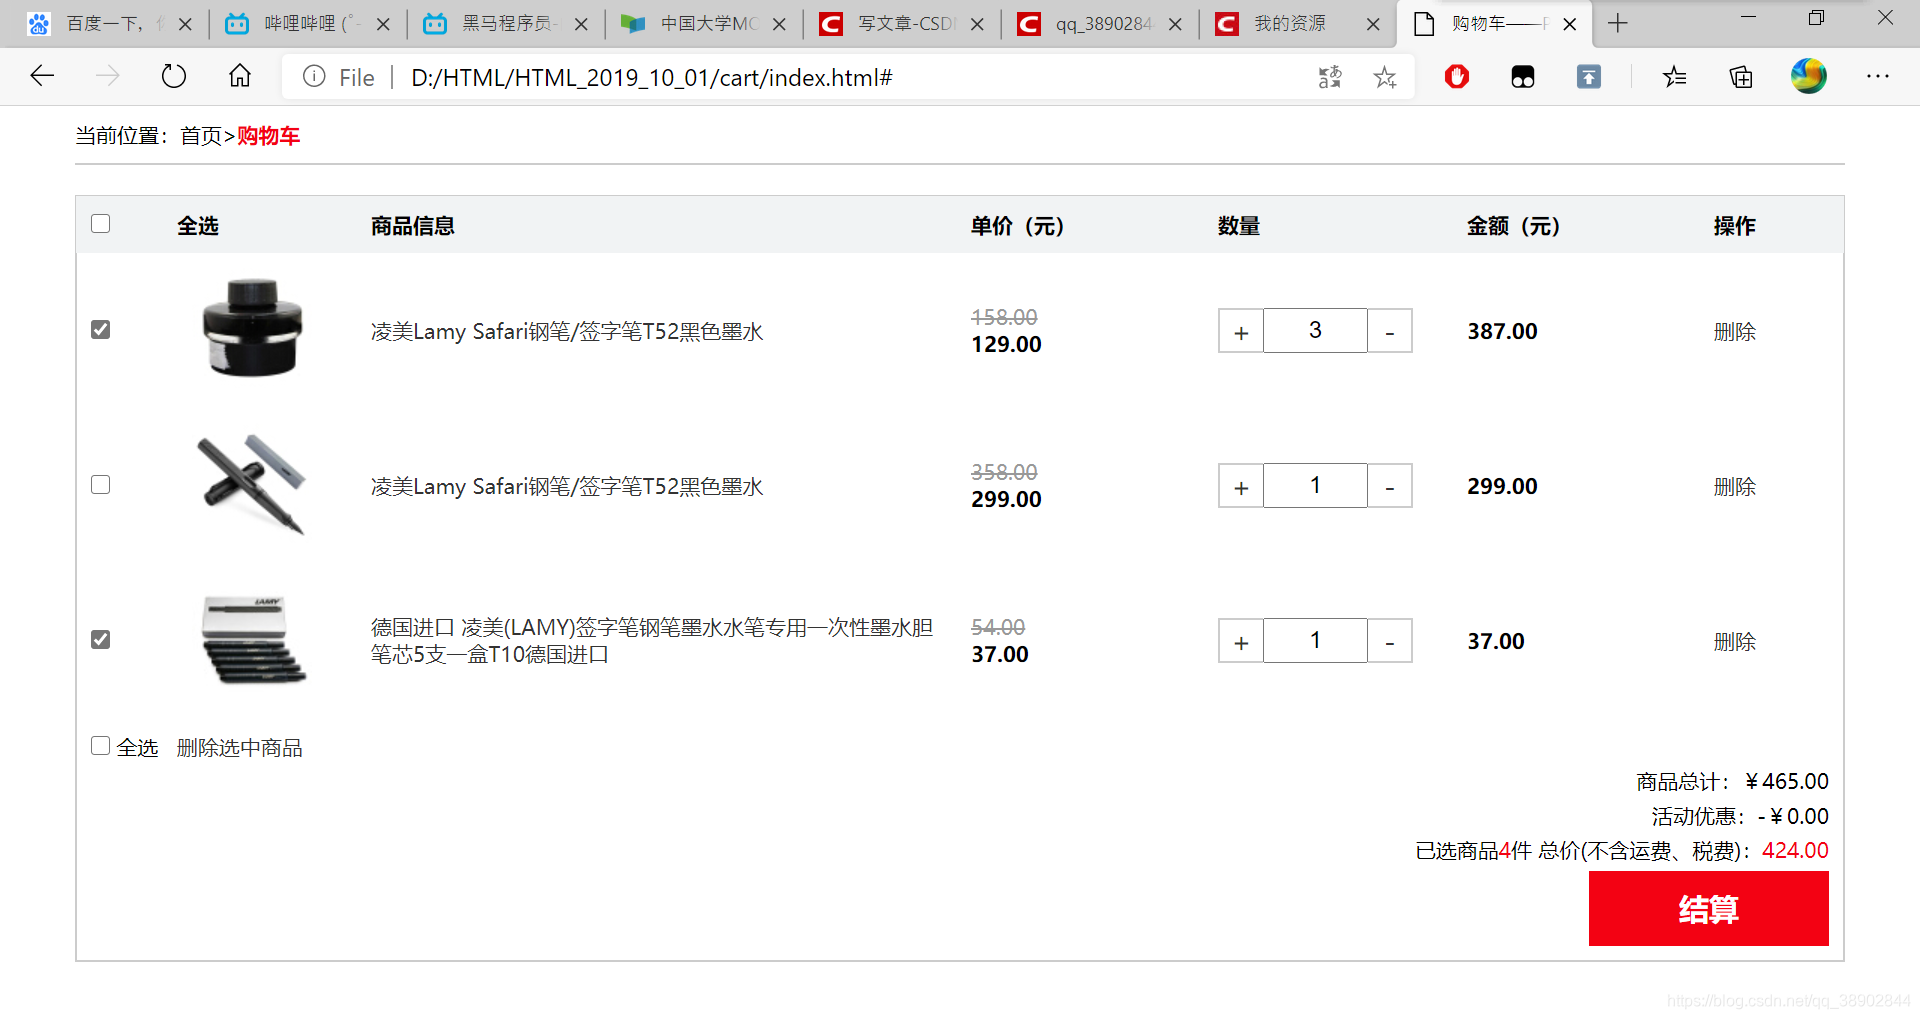This screenshot has width=1920, height=1019.
Task: Close the 写文章-CSDN tab
Action: [x=977, y=24]
